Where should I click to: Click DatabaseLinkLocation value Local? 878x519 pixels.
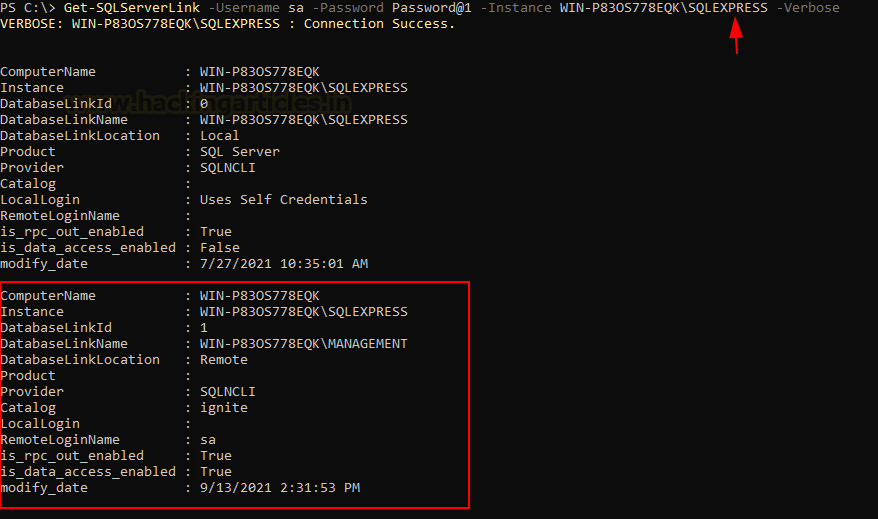click(x=220, y=135)
